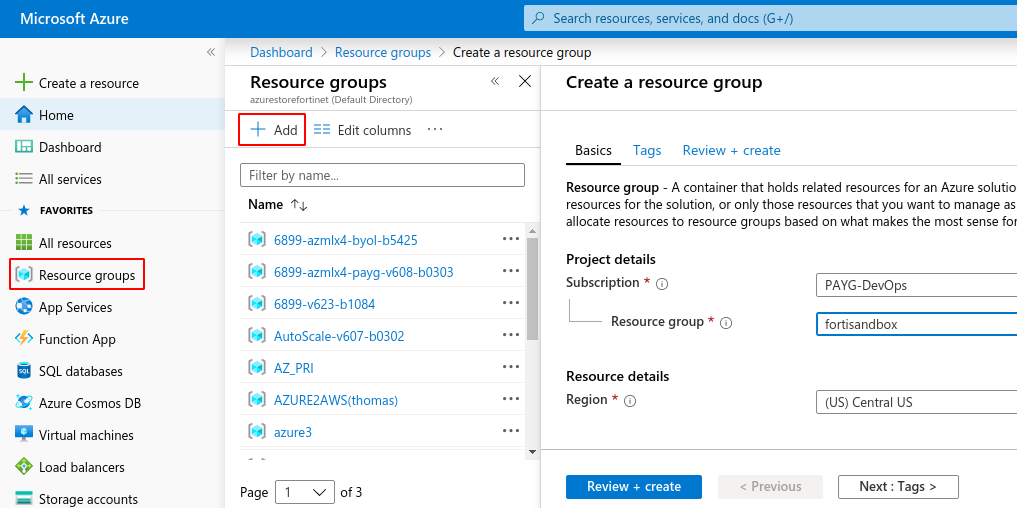
Task: Open resource group AutoScale-v607-b0302
Action: [x=339, y=336]
